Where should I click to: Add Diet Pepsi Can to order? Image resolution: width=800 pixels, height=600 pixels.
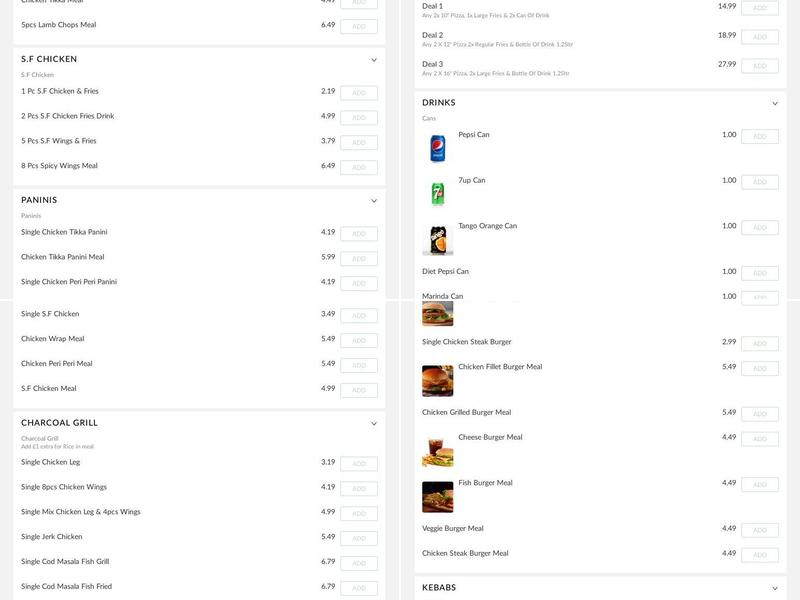[760, 273]
